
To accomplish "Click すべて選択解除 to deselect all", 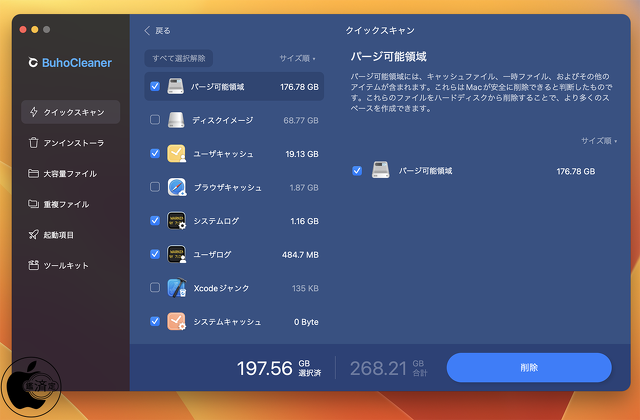I will point(178,59).
